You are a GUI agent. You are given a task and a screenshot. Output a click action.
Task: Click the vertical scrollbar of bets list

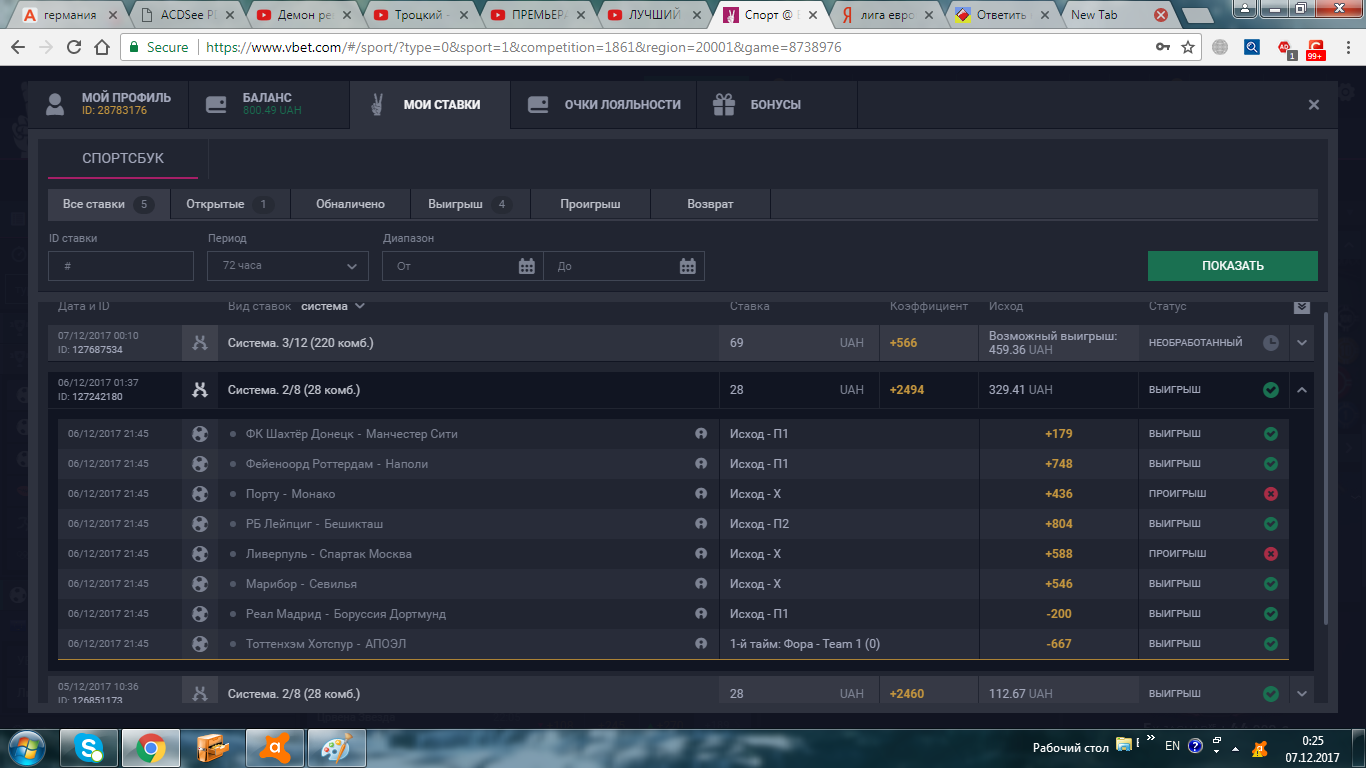tap(1326, 468)
